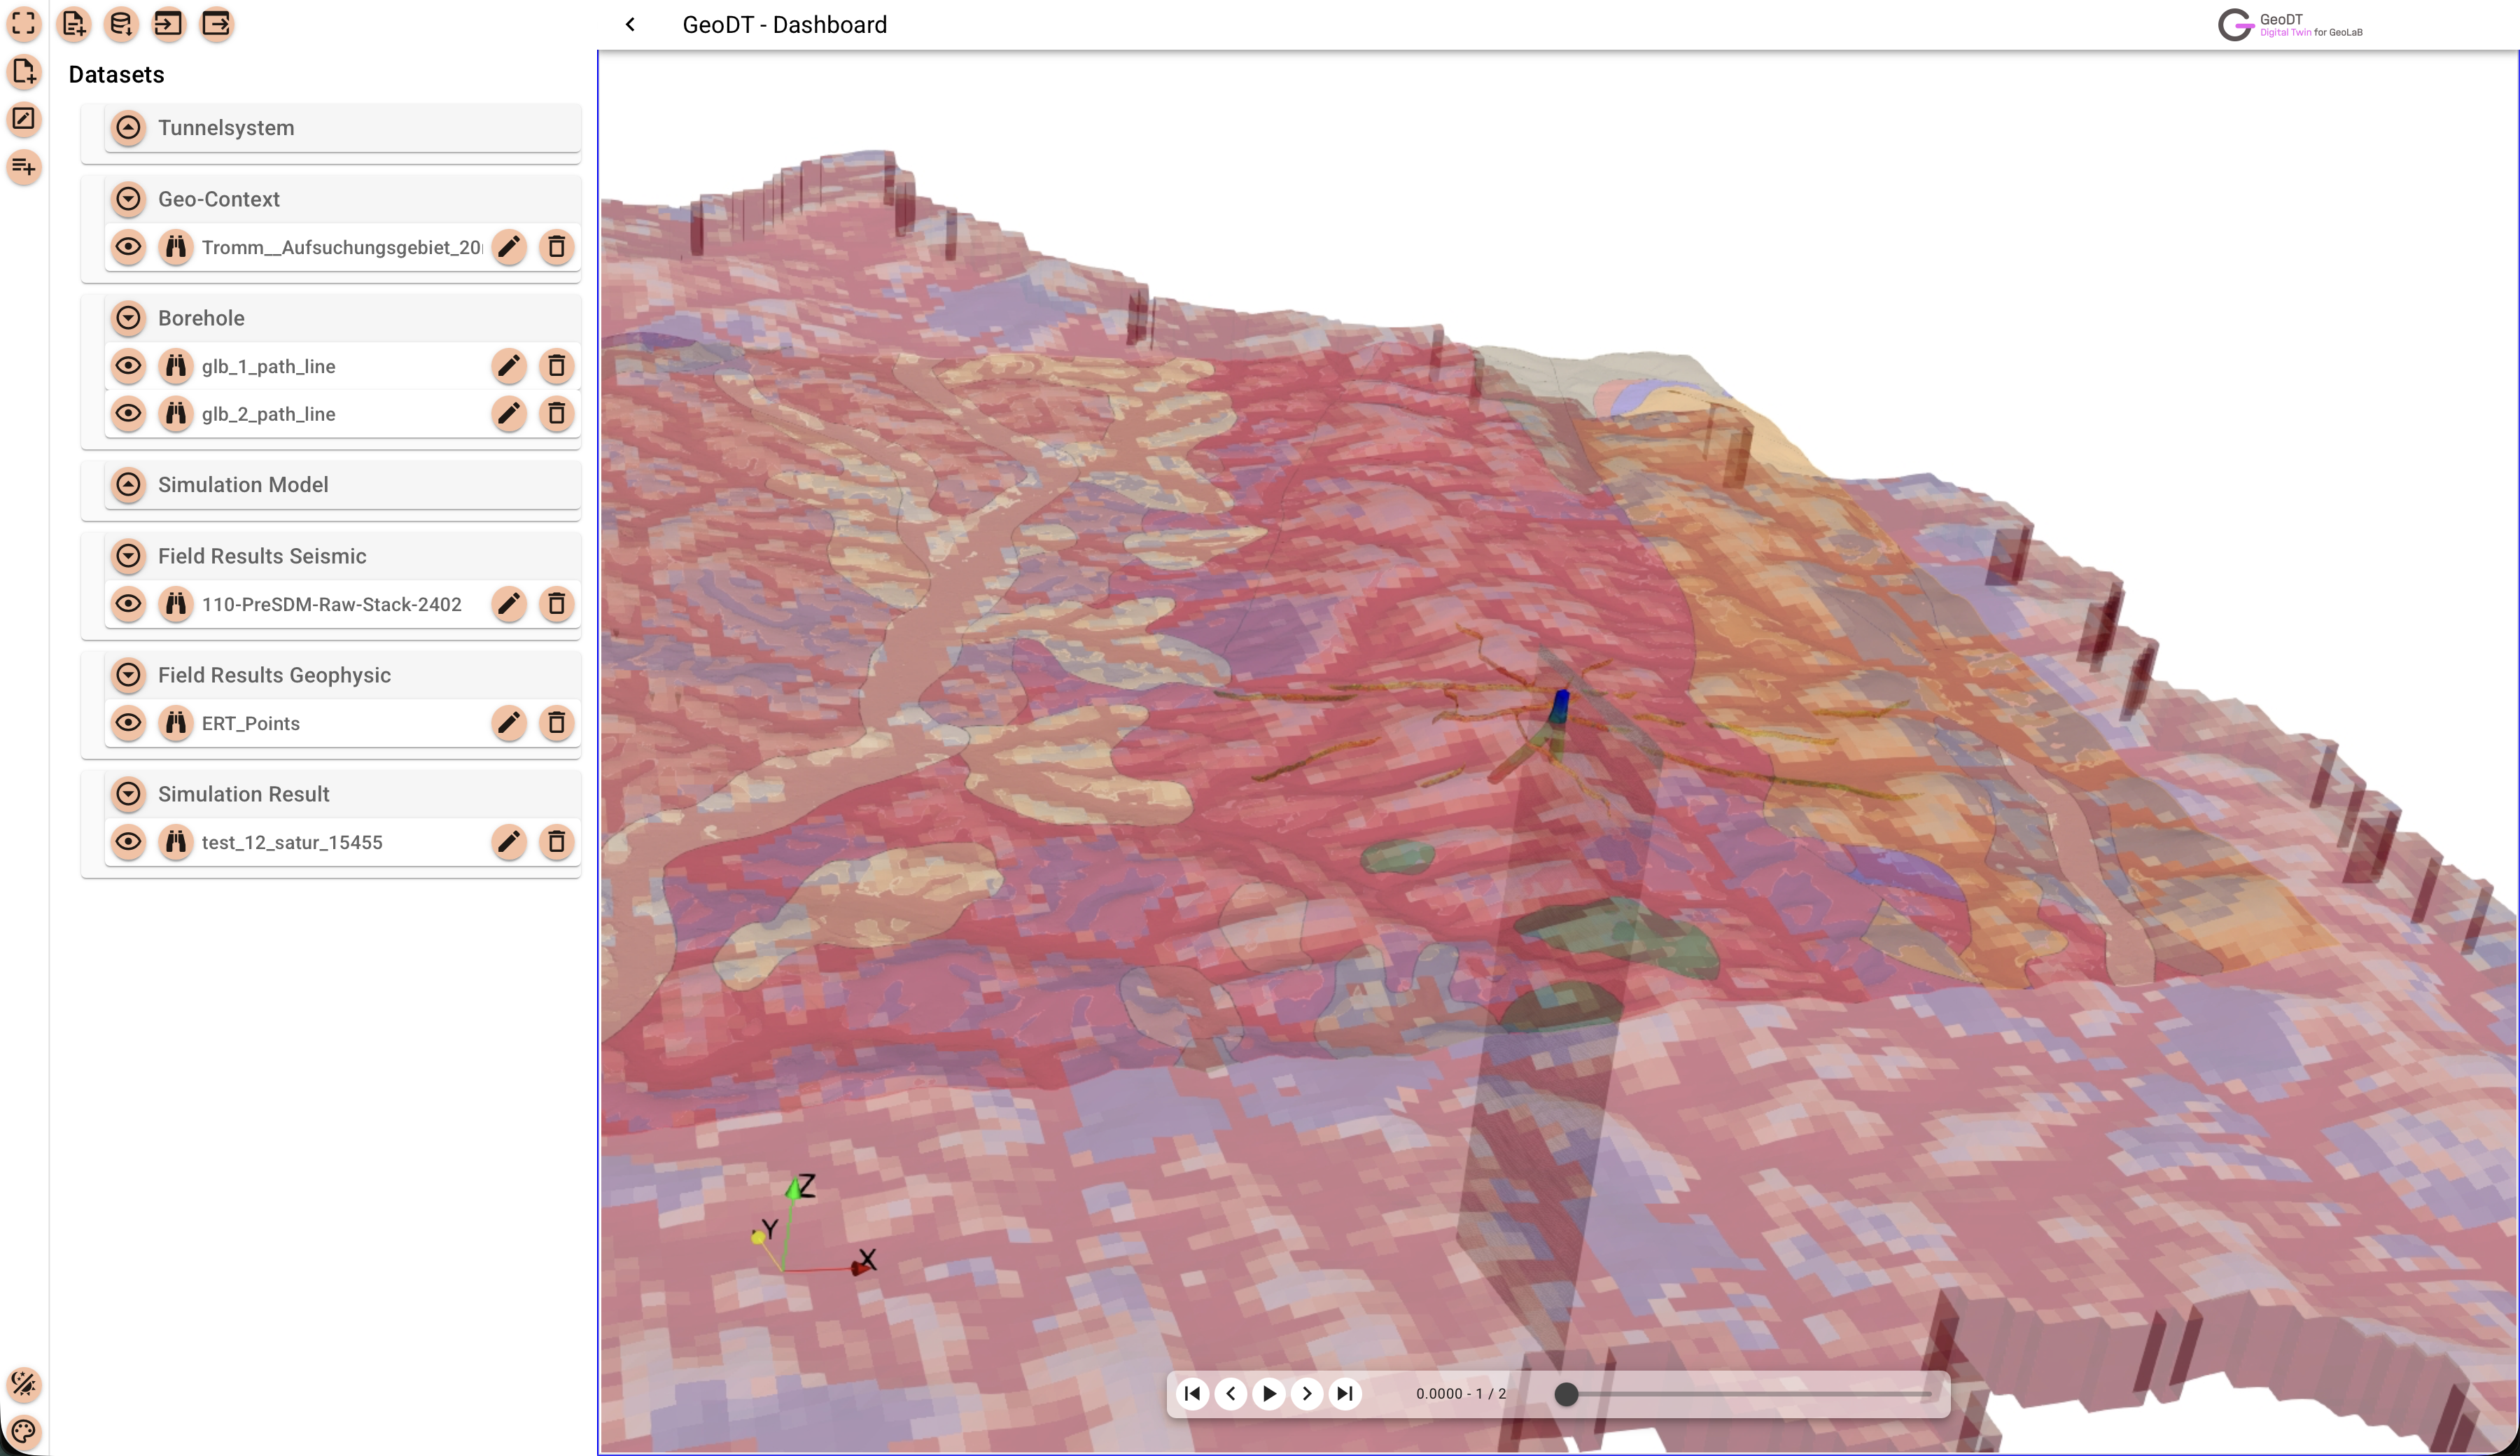Collapse the Field Results Seismic group

coord(128,556)
